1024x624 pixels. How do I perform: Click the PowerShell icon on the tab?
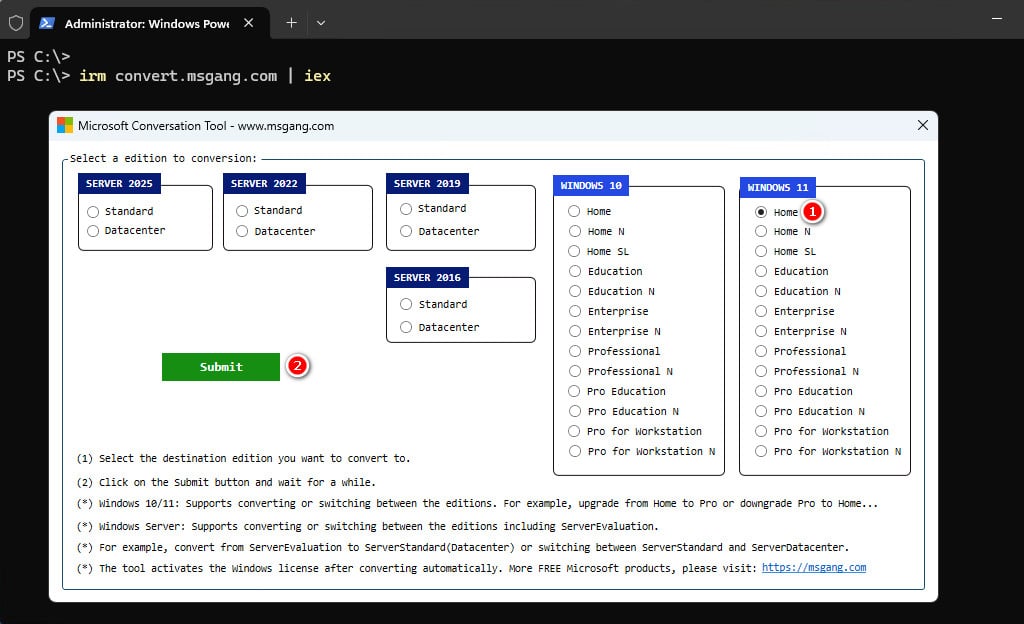click(46, 23)
